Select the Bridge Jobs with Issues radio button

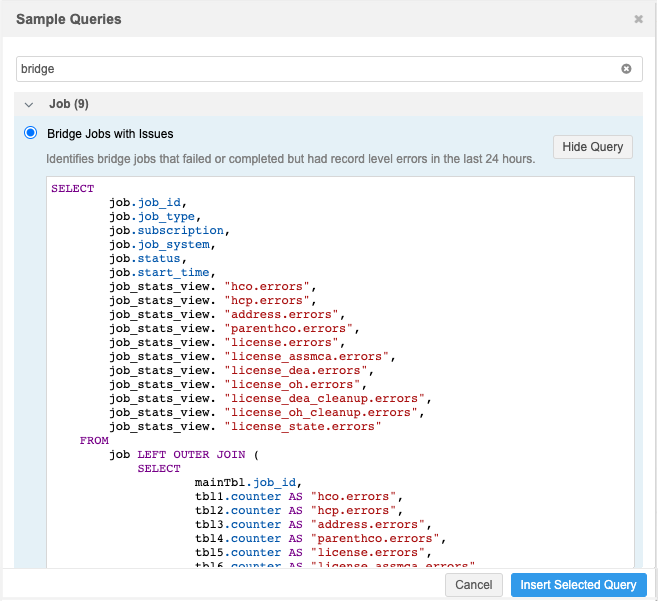(31, 133)
